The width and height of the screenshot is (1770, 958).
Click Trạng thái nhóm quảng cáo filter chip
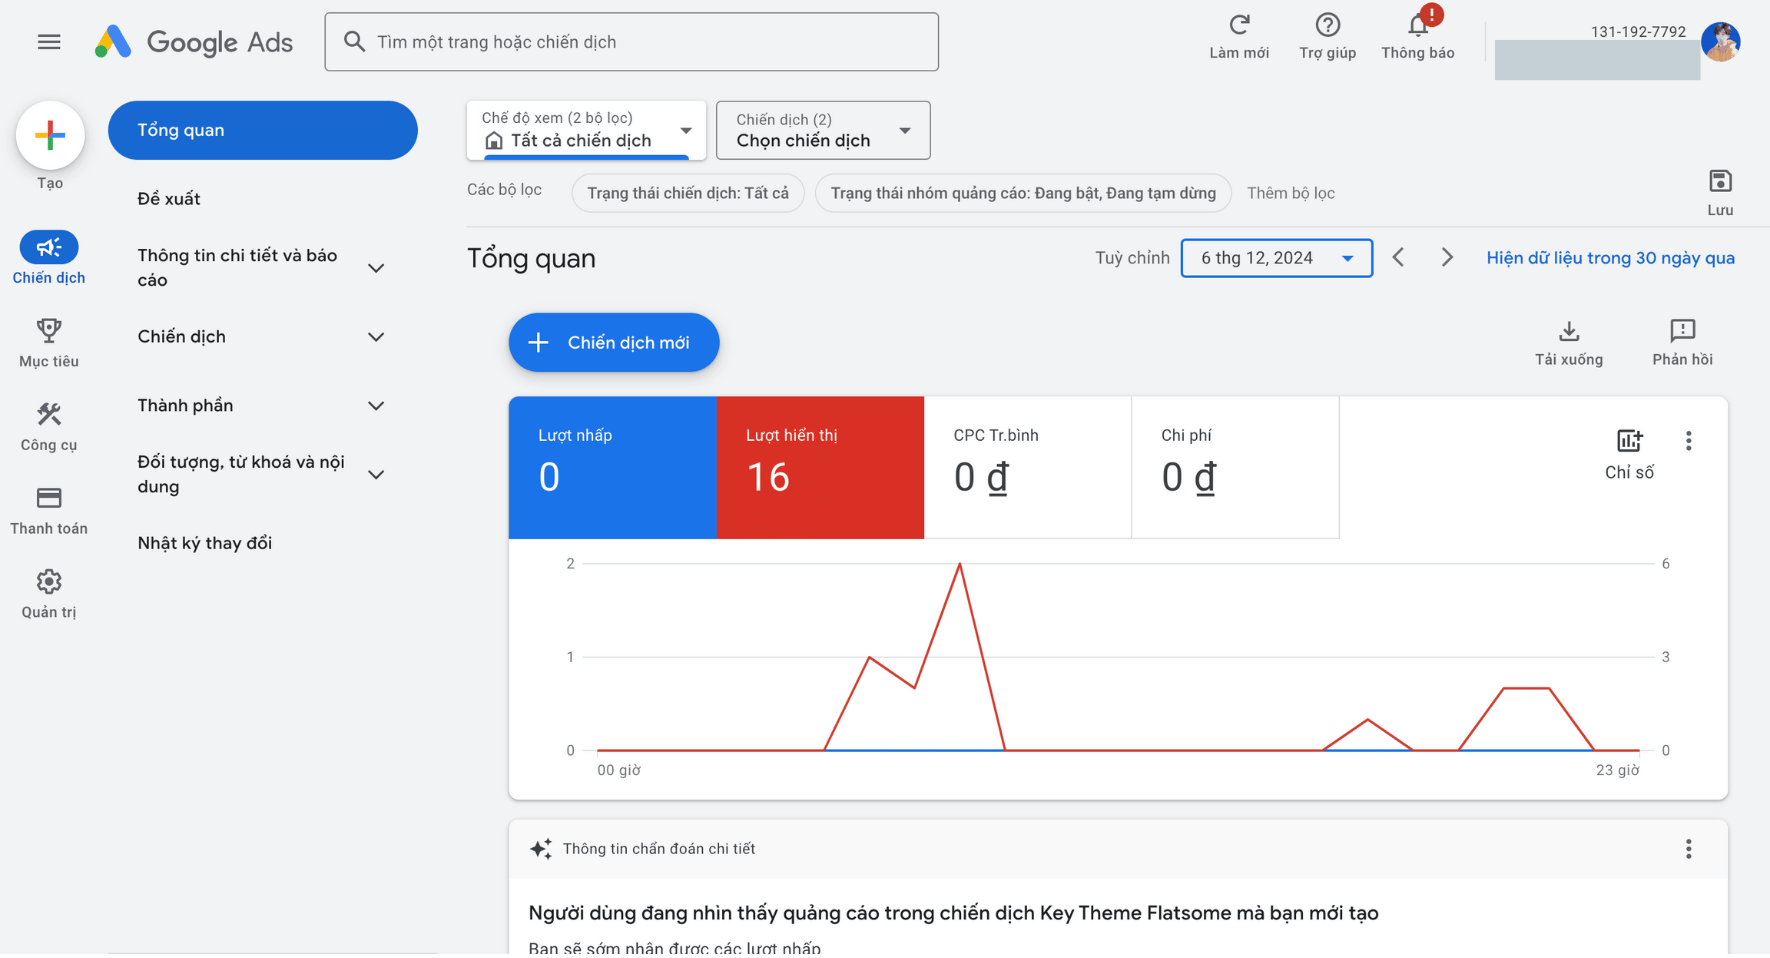1023,193
